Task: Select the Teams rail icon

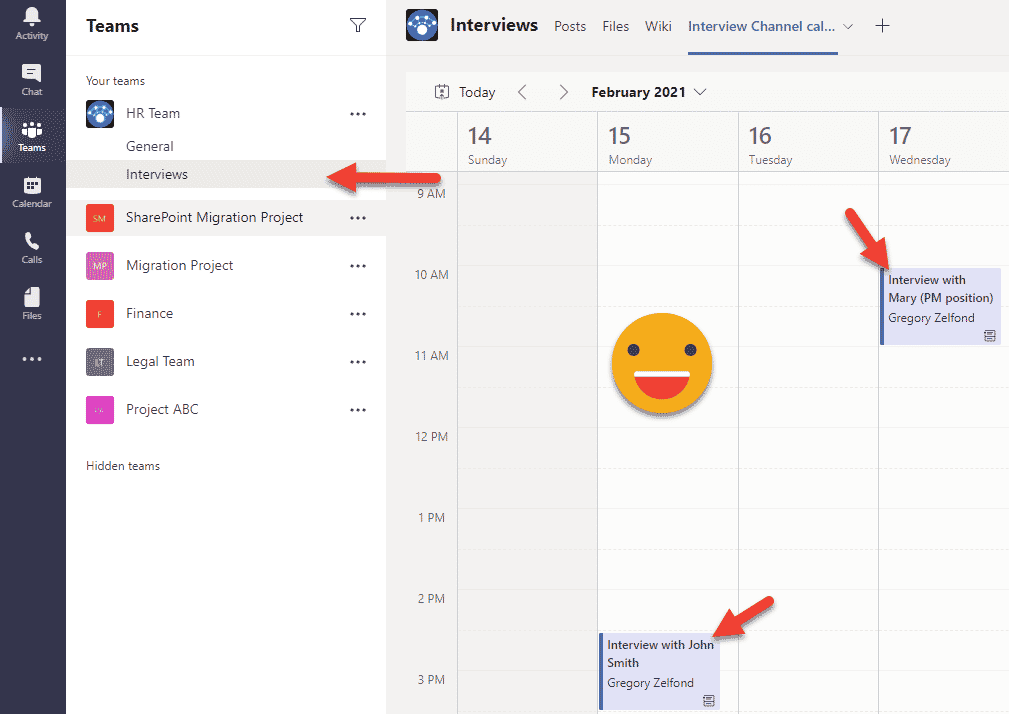Action: pyautogui.click(x=32, y=136)
